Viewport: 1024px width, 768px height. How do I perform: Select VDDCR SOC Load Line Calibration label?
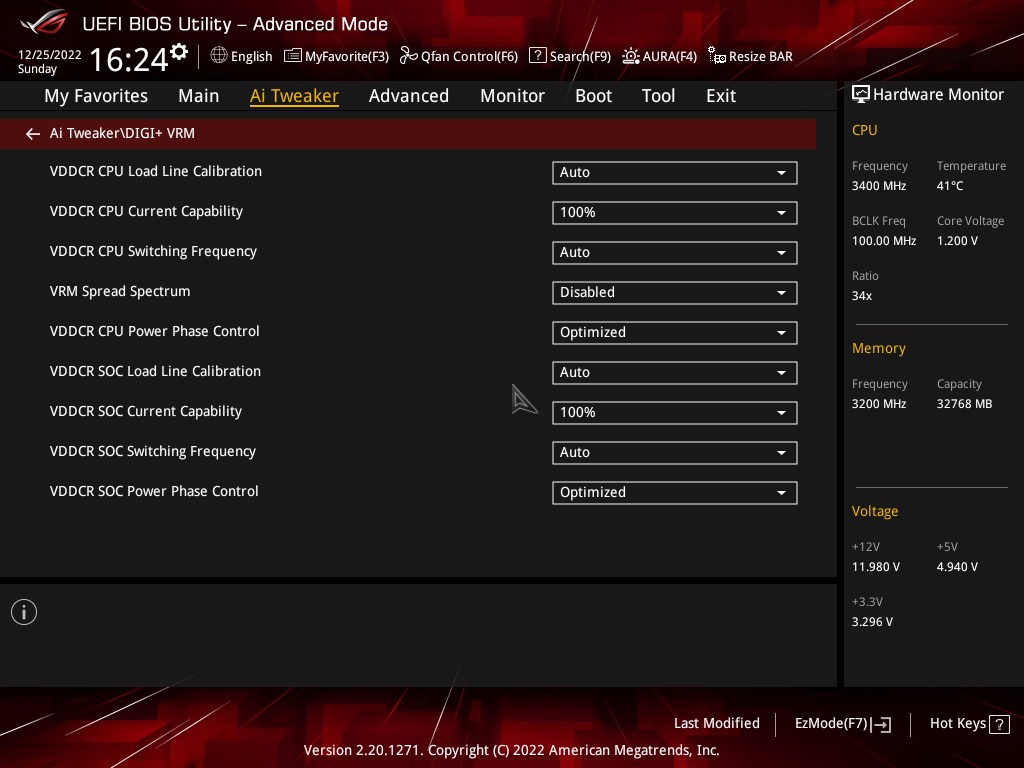point(155,371)
